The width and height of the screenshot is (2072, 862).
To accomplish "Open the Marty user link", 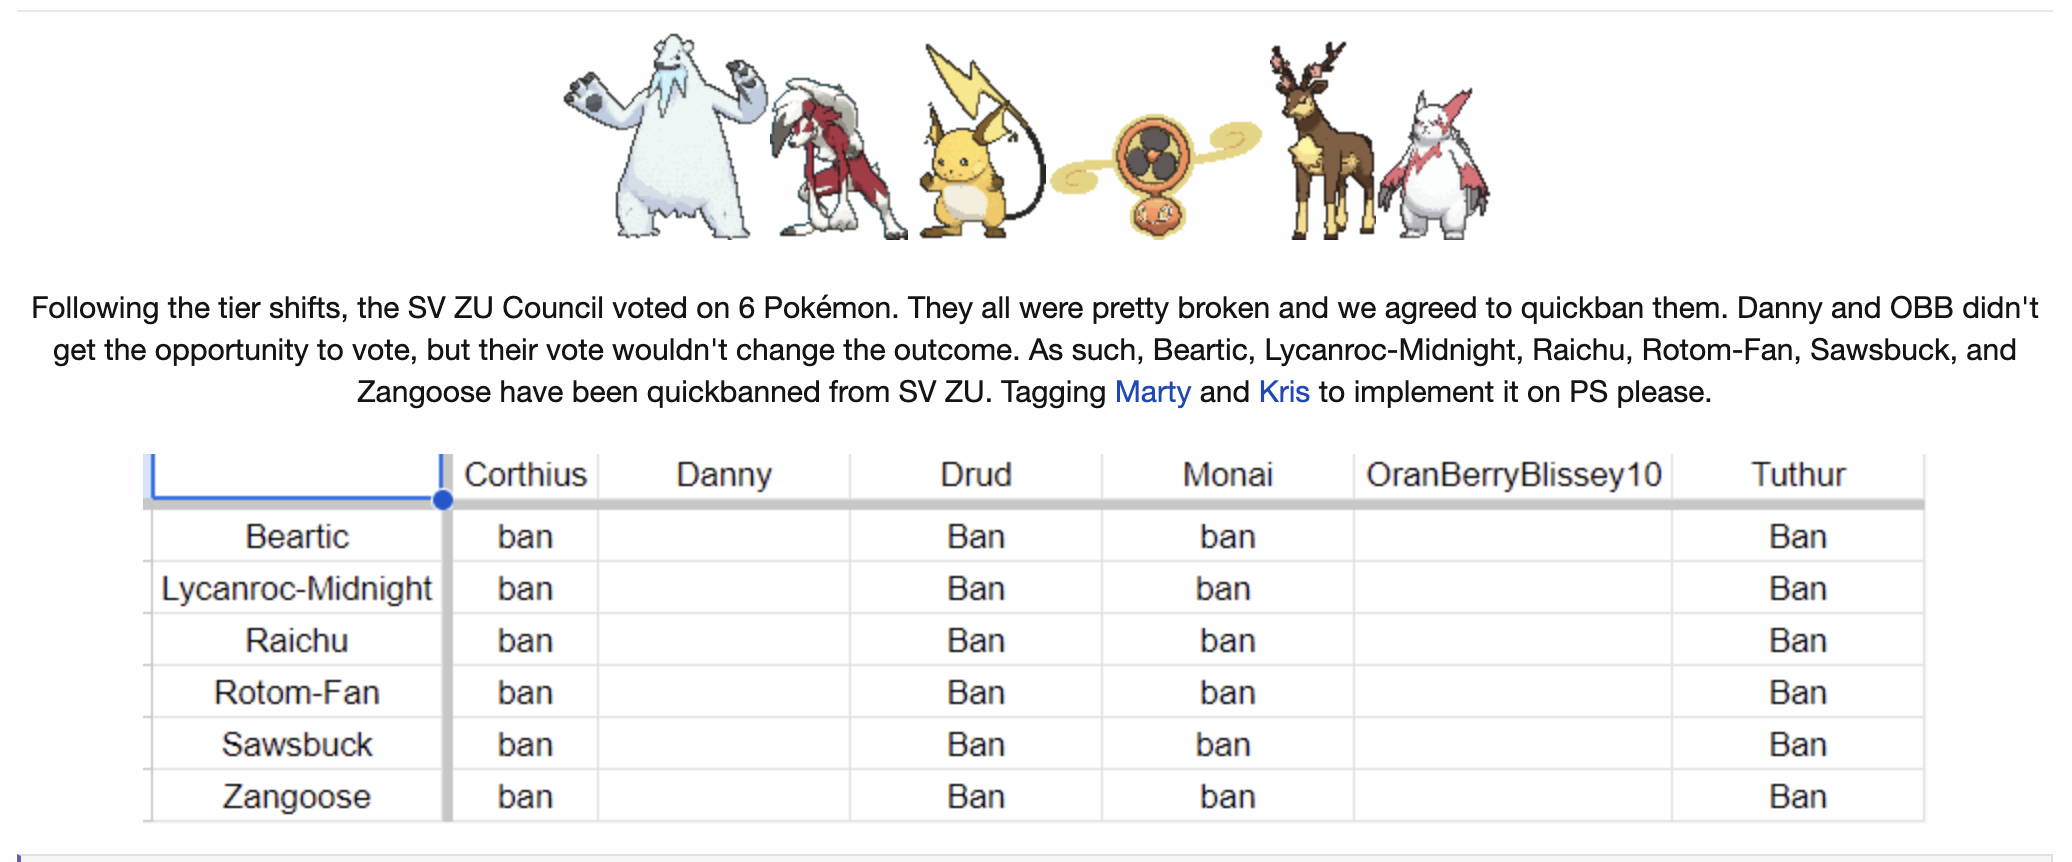I will 1152,392.
